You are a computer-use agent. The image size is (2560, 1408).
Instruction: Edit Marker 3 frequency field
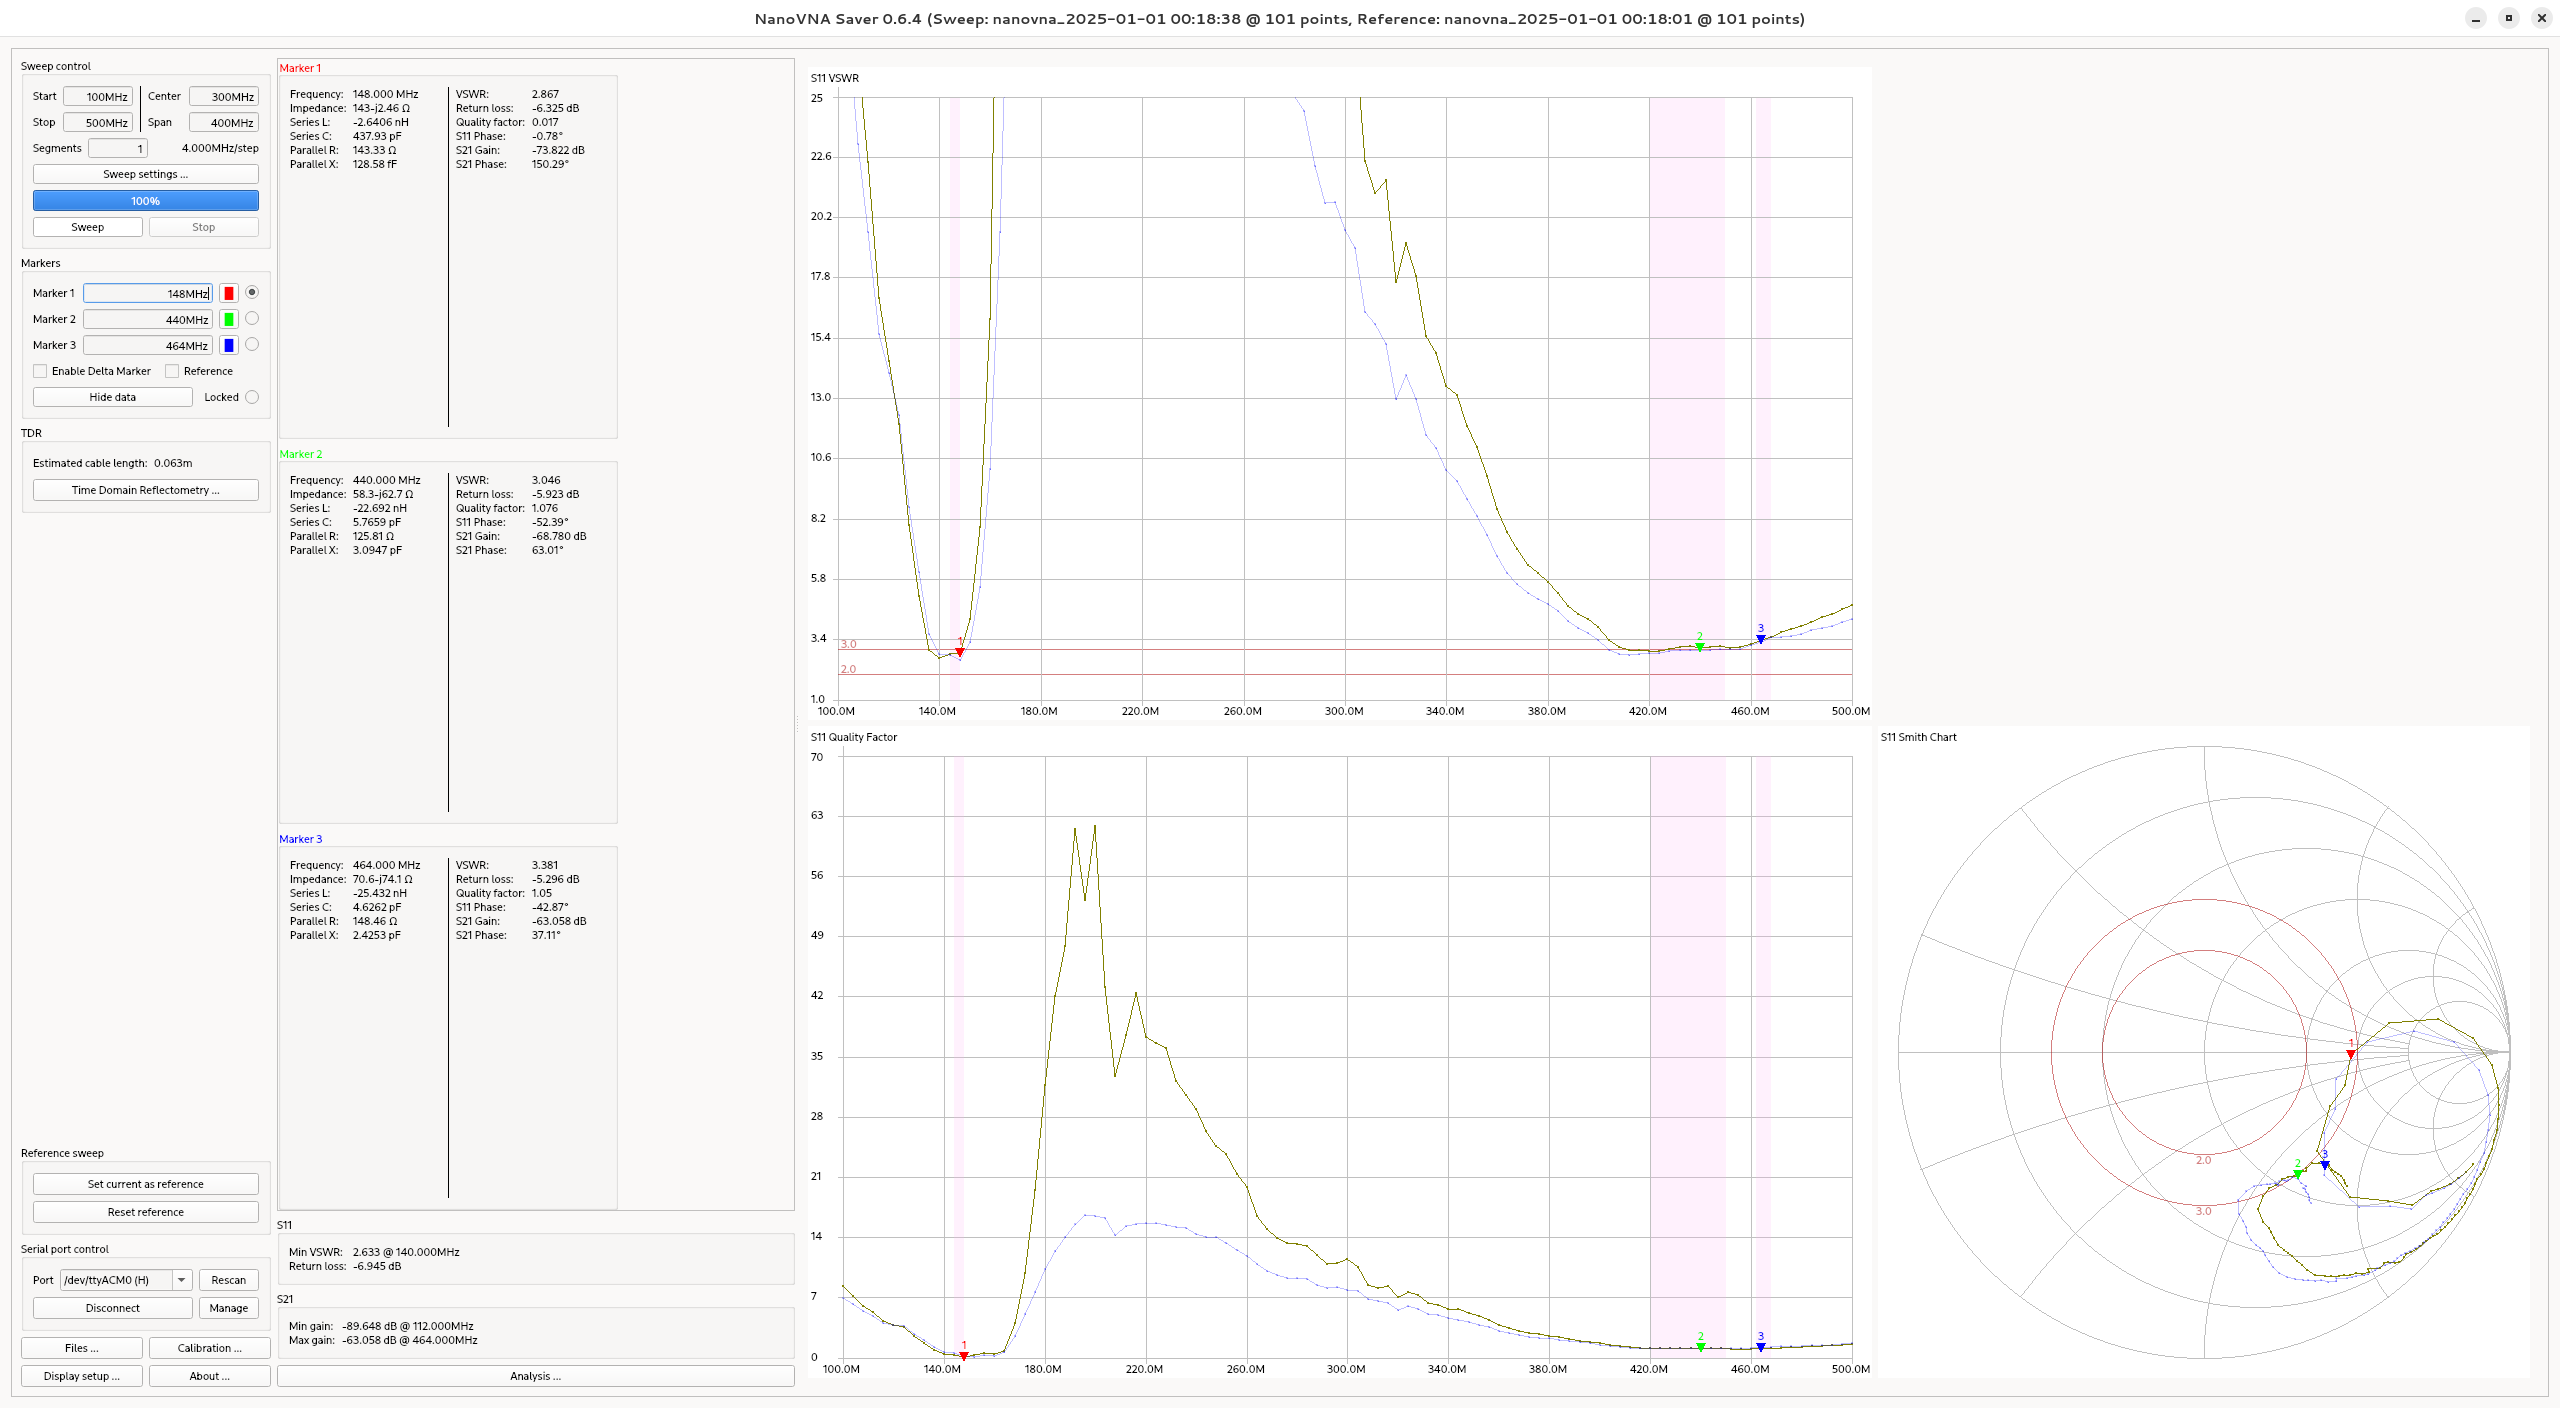click(148, 345)
